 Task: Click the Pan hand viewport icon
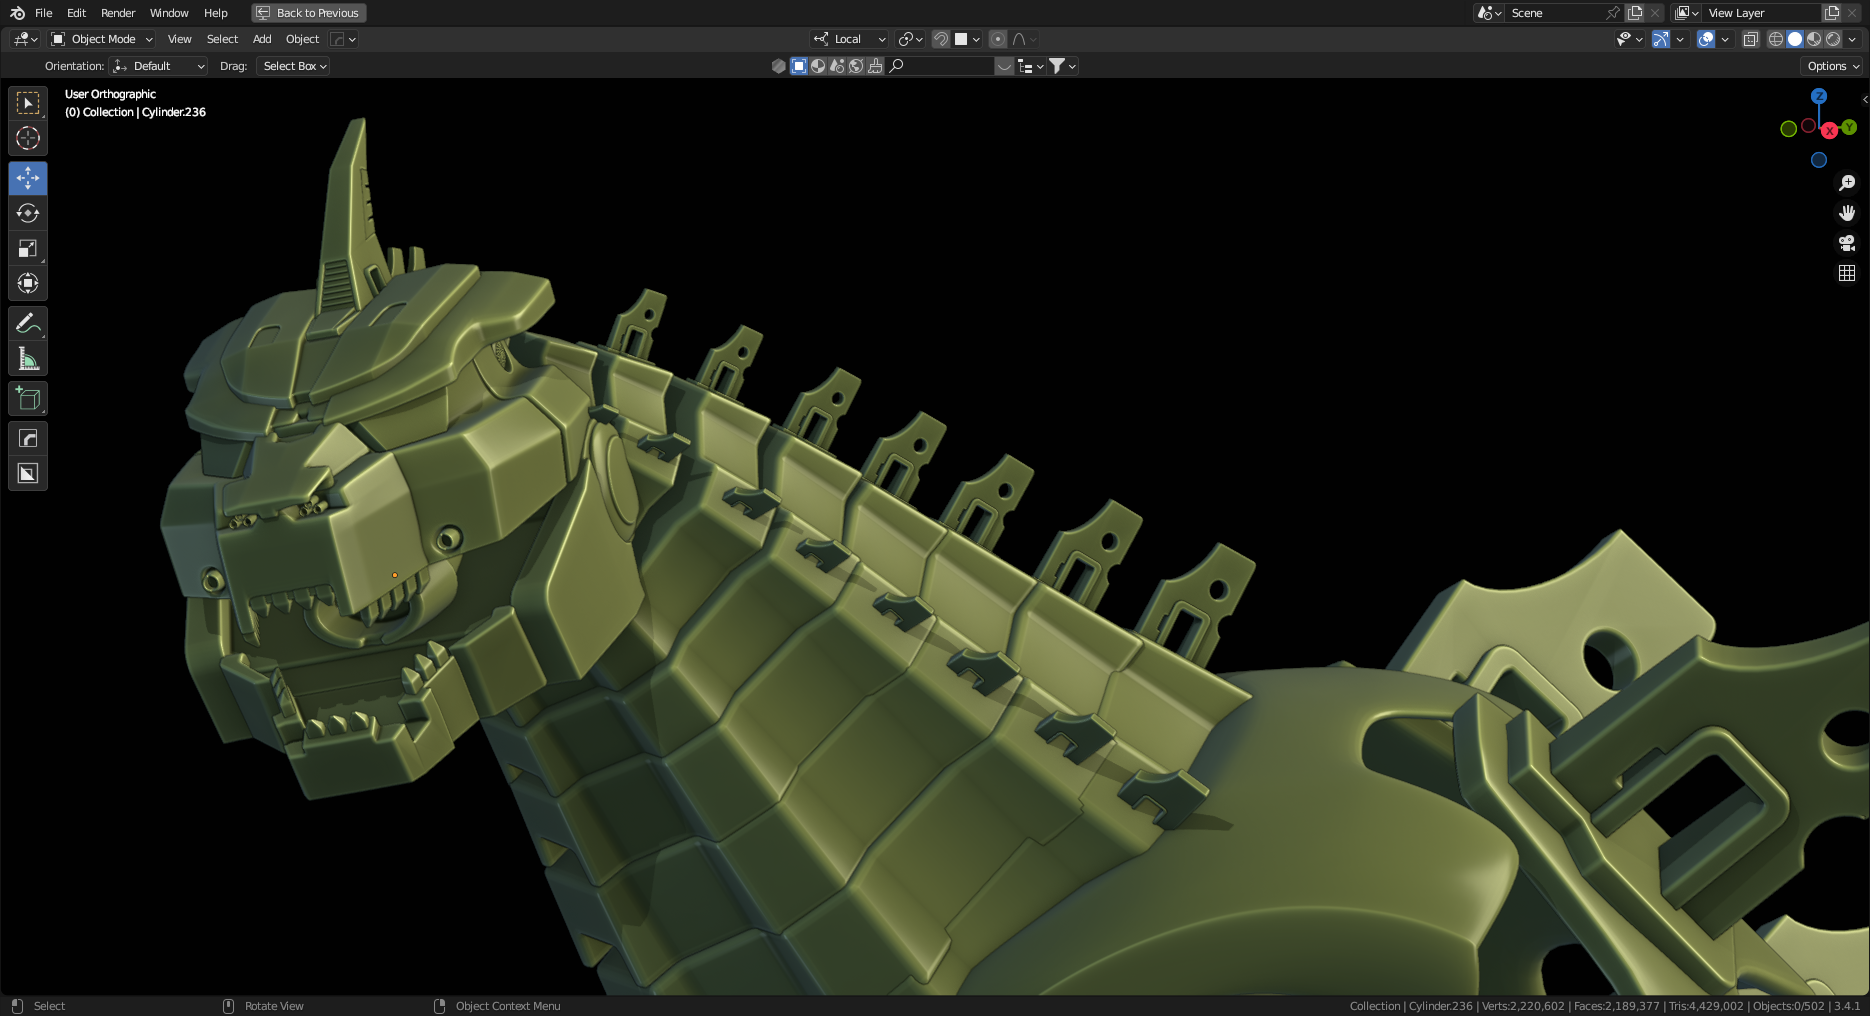[1847, 213]
